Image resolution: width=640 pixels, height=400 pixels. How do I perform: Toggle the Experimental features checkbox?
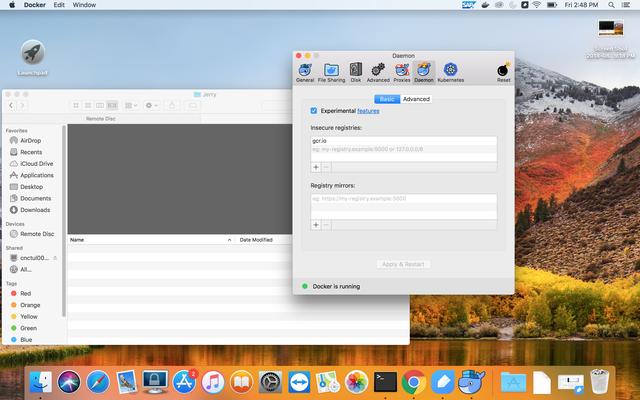[313, 111]
